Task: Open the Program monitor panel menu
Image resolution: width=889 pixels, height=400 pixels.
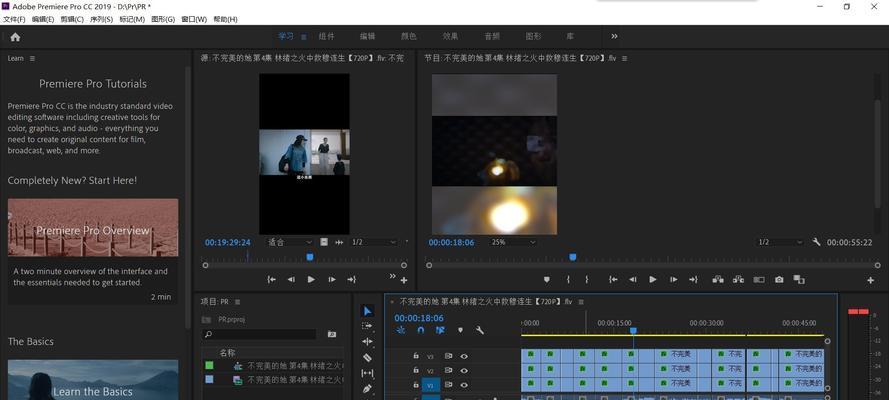Action: click(x=624, y=58)
